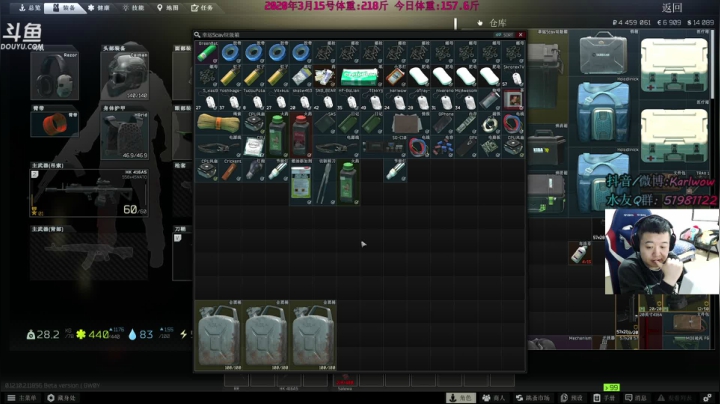The image size is (720, 404).
Task: Click the SORT button in container window
Action: pyautogui.click(x=504, y=35)
